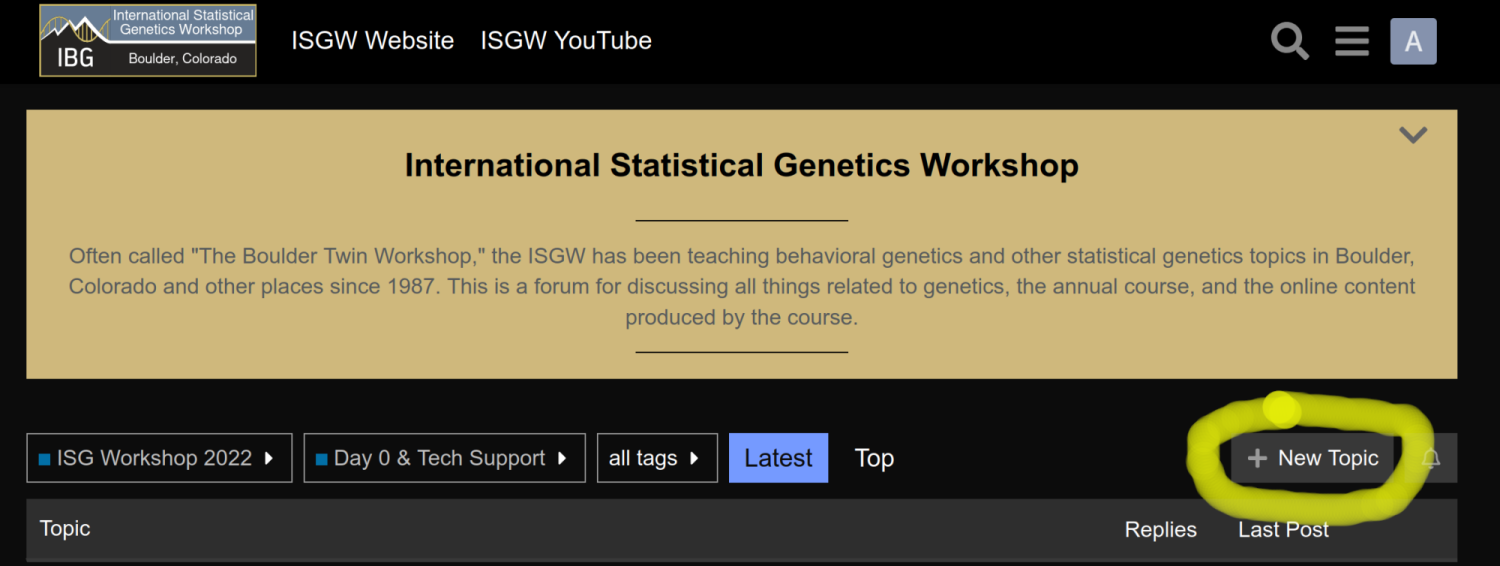Viewport: 1500px width, 566px height.
Task: Open the hamburger menu icon
Action: pos(1352,42)
